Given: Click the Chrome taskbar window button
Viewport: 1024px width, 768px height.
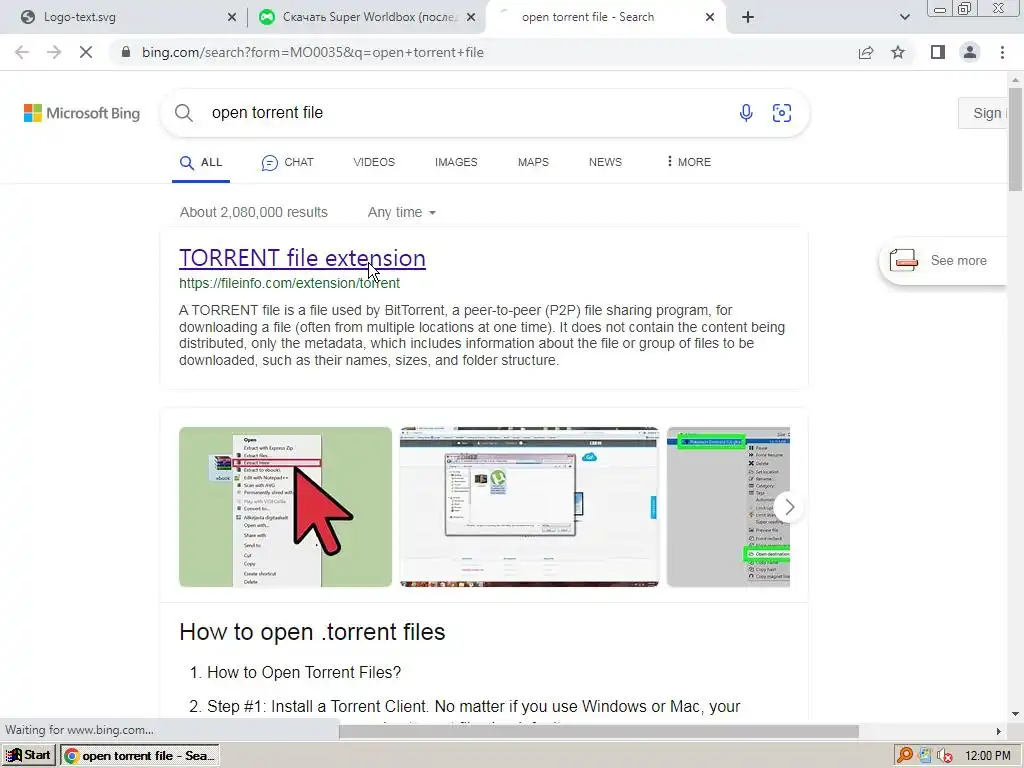Looking at the screenshot, I should (140, 756).
